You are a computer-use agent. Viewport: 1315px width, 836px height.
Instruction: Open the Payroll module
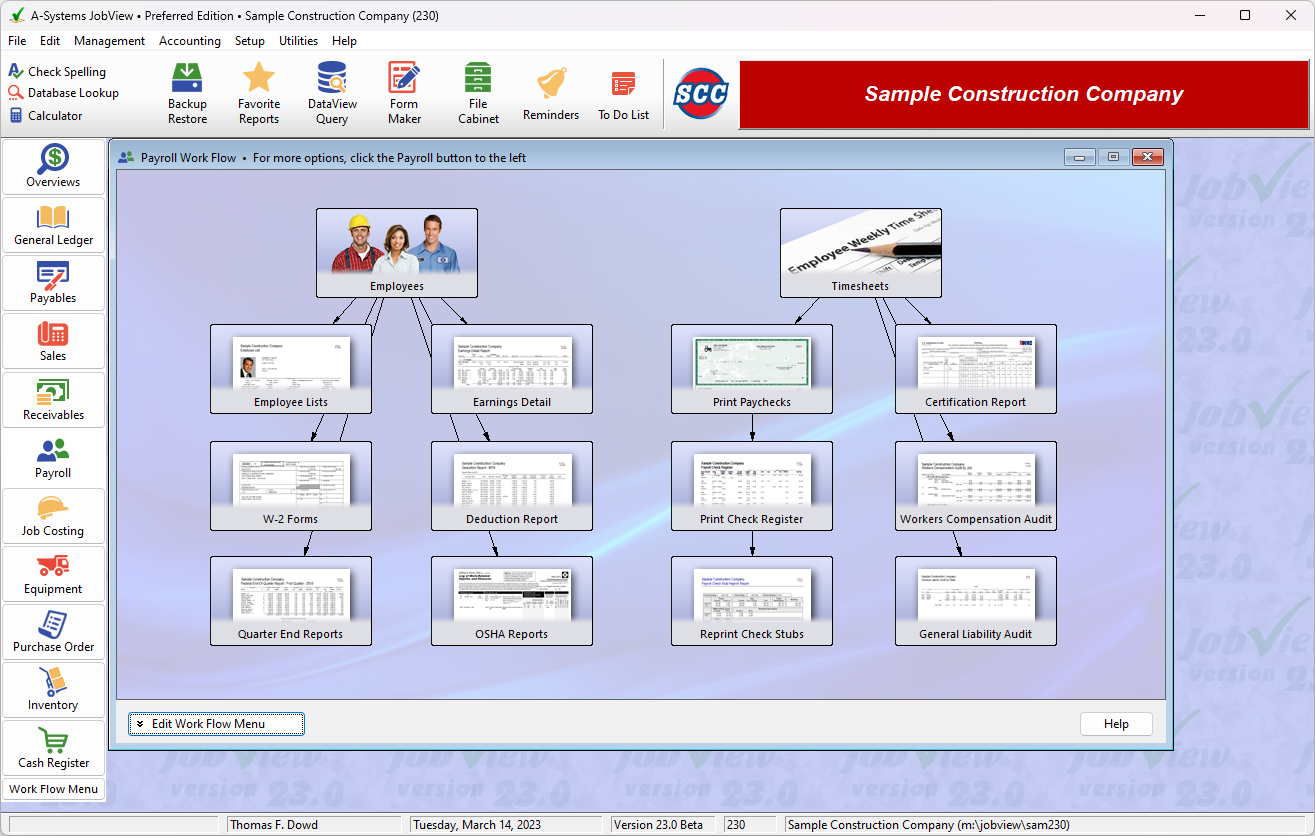(52, 458)
